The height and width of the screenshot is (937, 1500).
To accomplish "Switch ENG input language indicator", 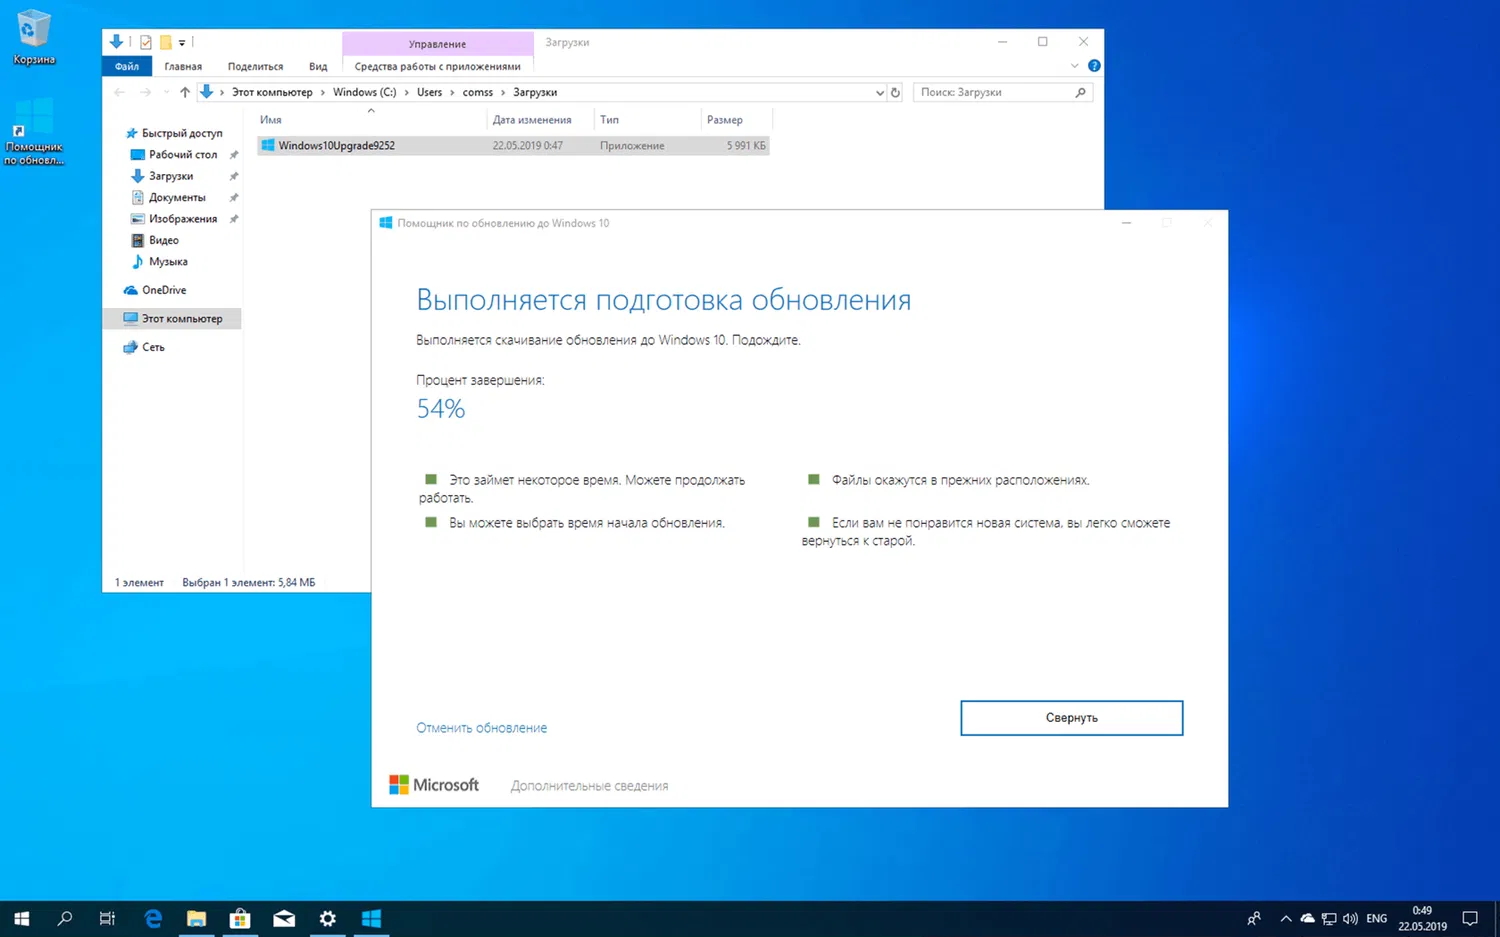I will click(x=1377, y=918).
